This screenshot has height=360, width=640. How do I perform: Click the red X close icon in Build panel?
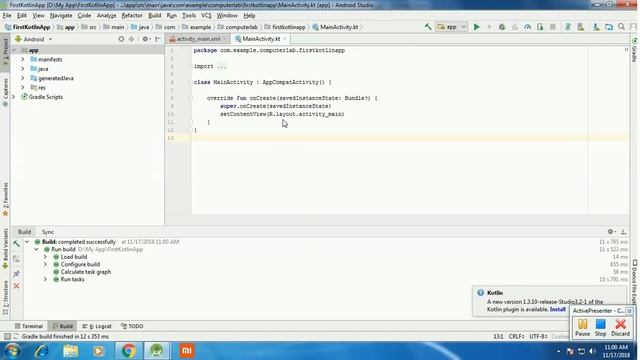point(16,286)
